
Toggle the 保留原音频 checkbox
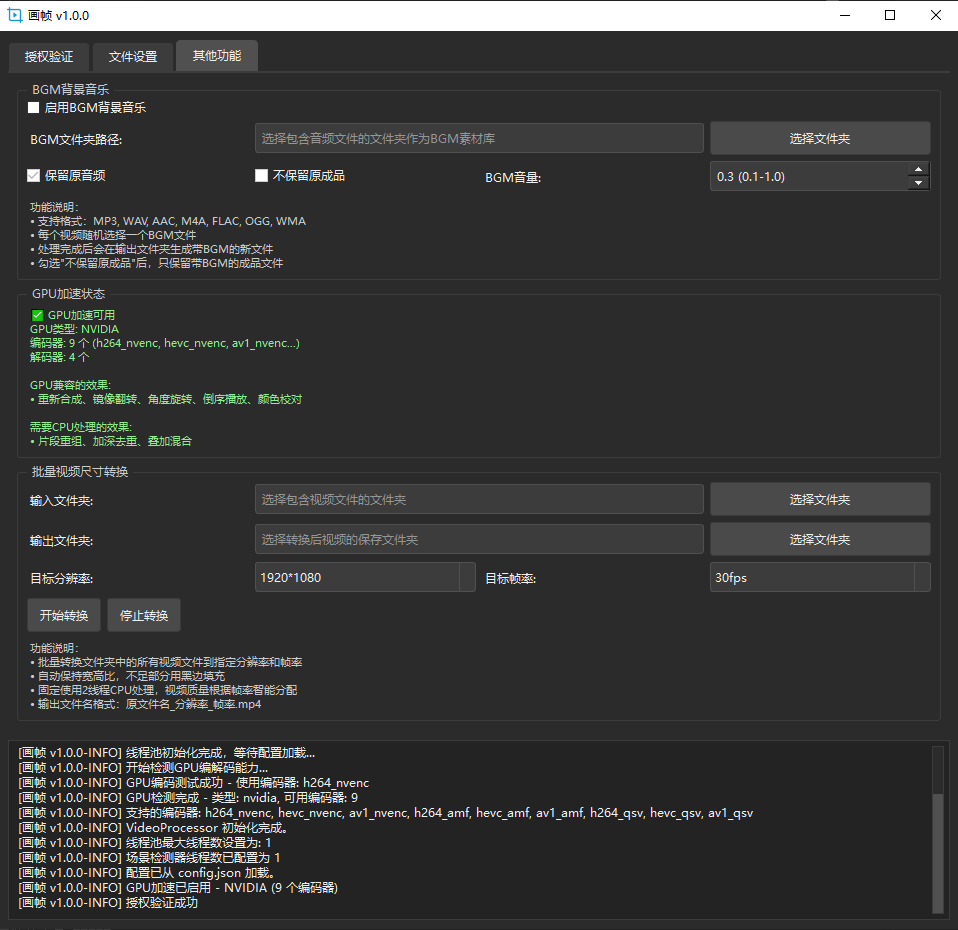tap(34, 176)
